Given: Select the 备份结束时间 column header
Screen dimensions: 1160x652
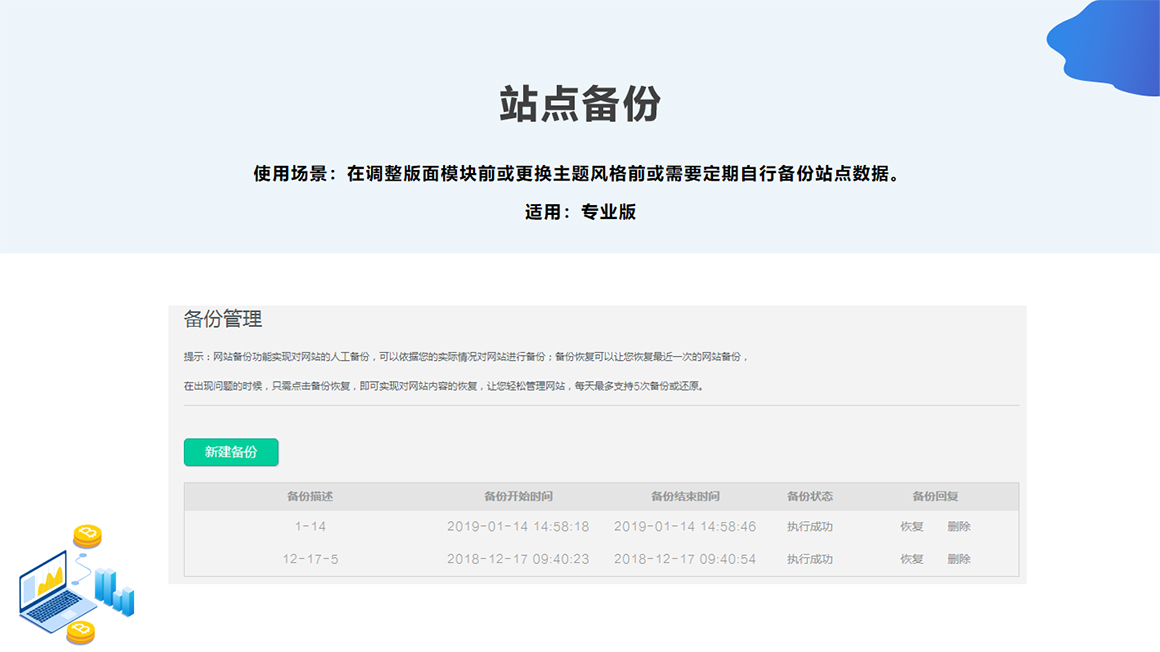Looking at the screenshot, I should (685, 497).
